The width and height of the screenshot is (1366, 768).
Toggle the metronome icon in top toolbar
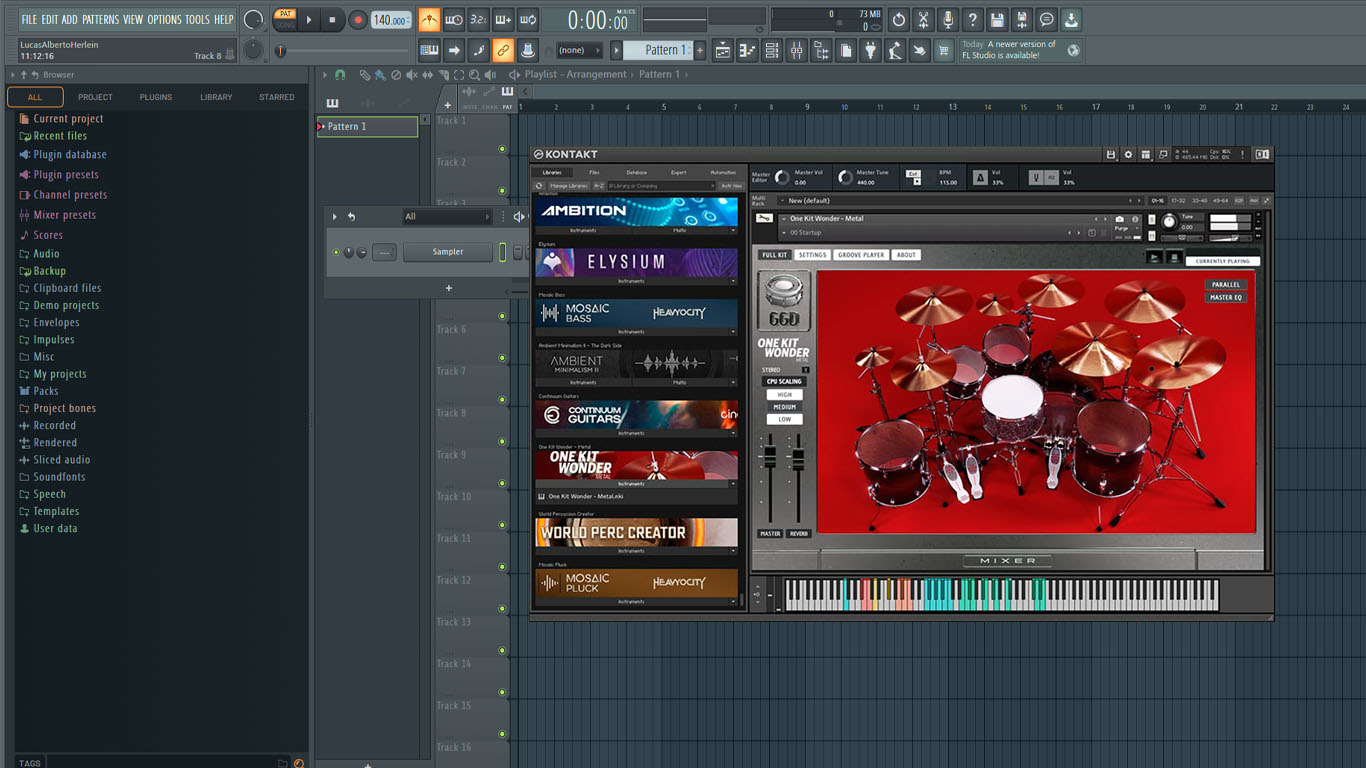pos(429,20)
